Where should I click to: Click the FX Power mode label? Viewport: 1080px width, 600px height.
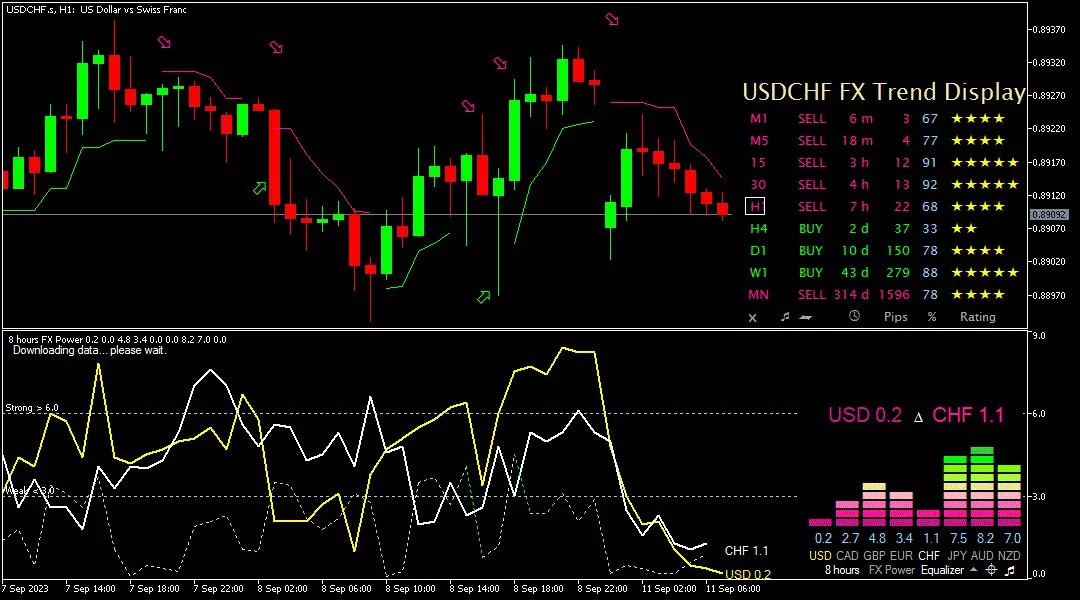(x=891, y=570)
